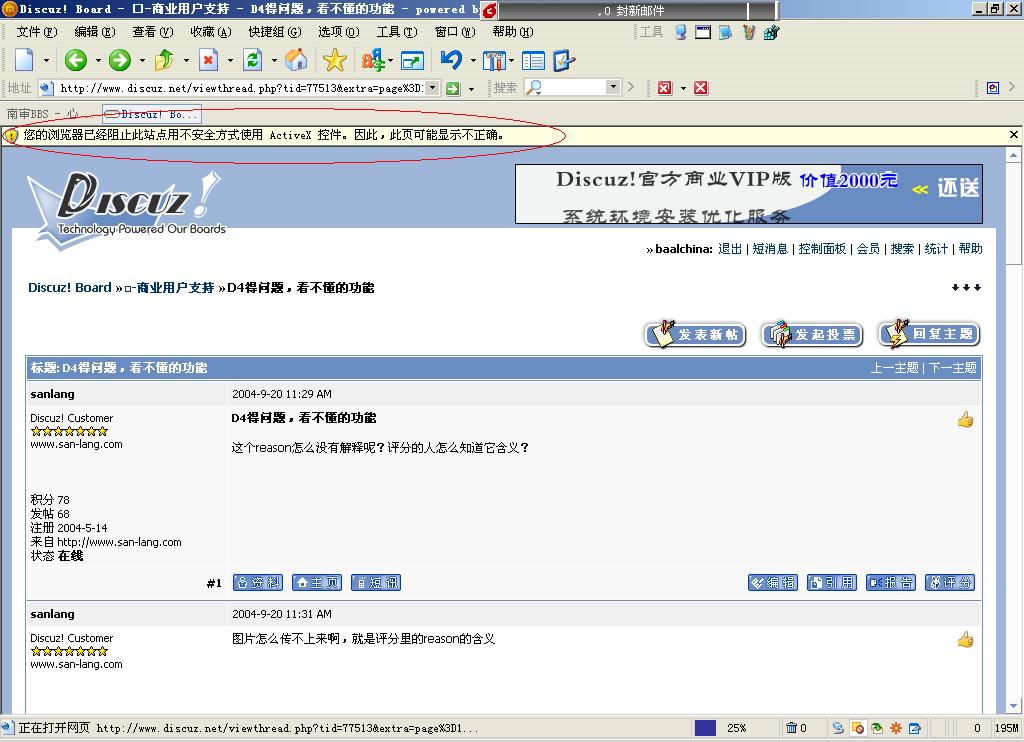Click the Up one level folder icon
The image size is (1024, 742).
point(163,60)
